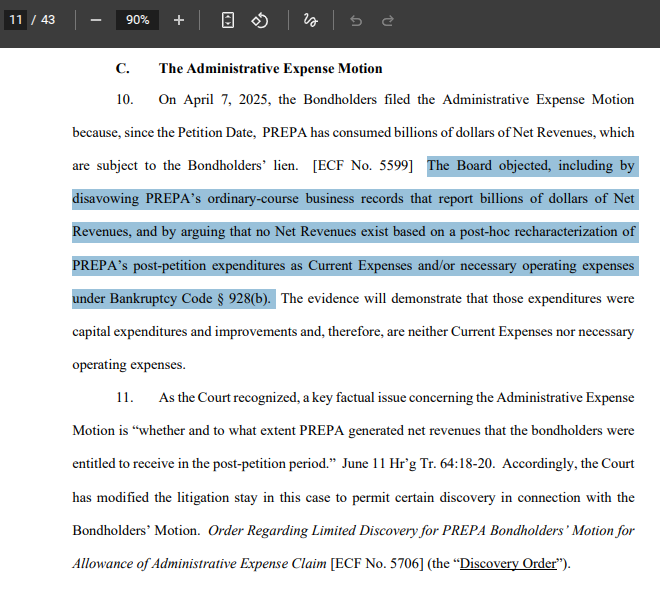Click the citation "[ECF No. 5706]"
This screenshot has width=660, height=600.
point(377,563)
